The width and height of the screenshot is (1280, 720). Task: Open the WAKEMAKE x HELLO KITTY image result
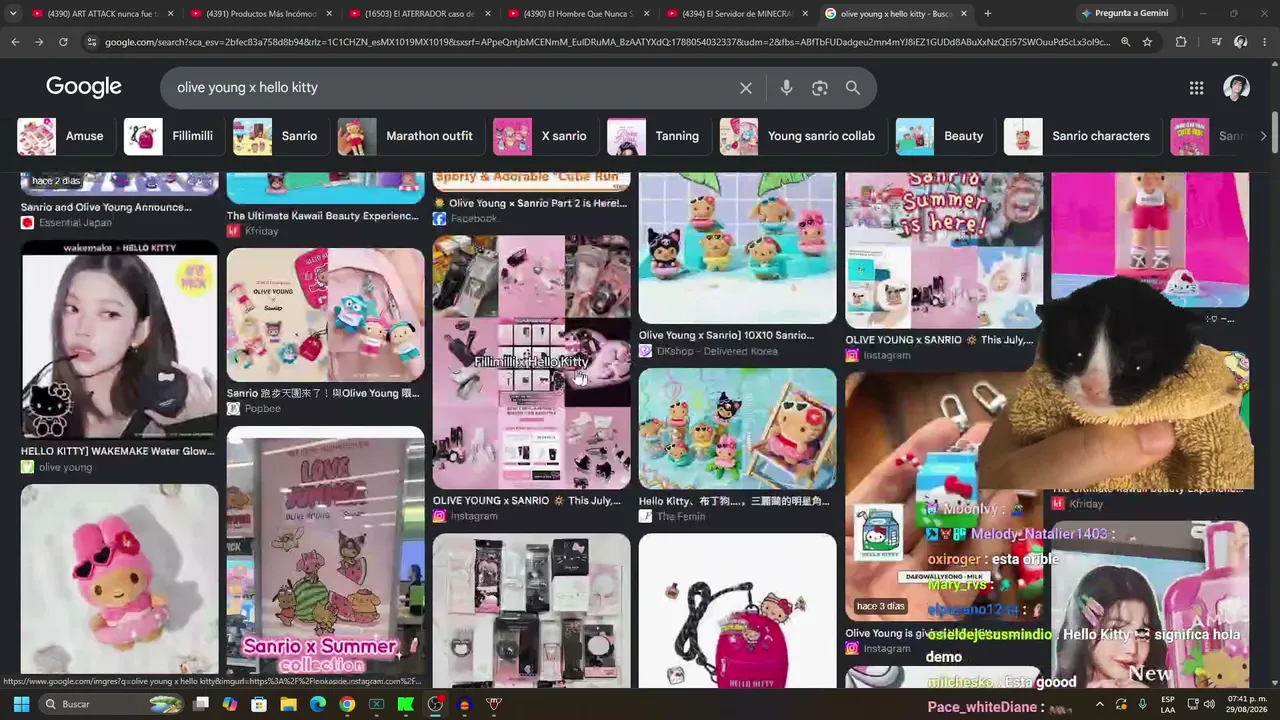[x=119, y=340]
